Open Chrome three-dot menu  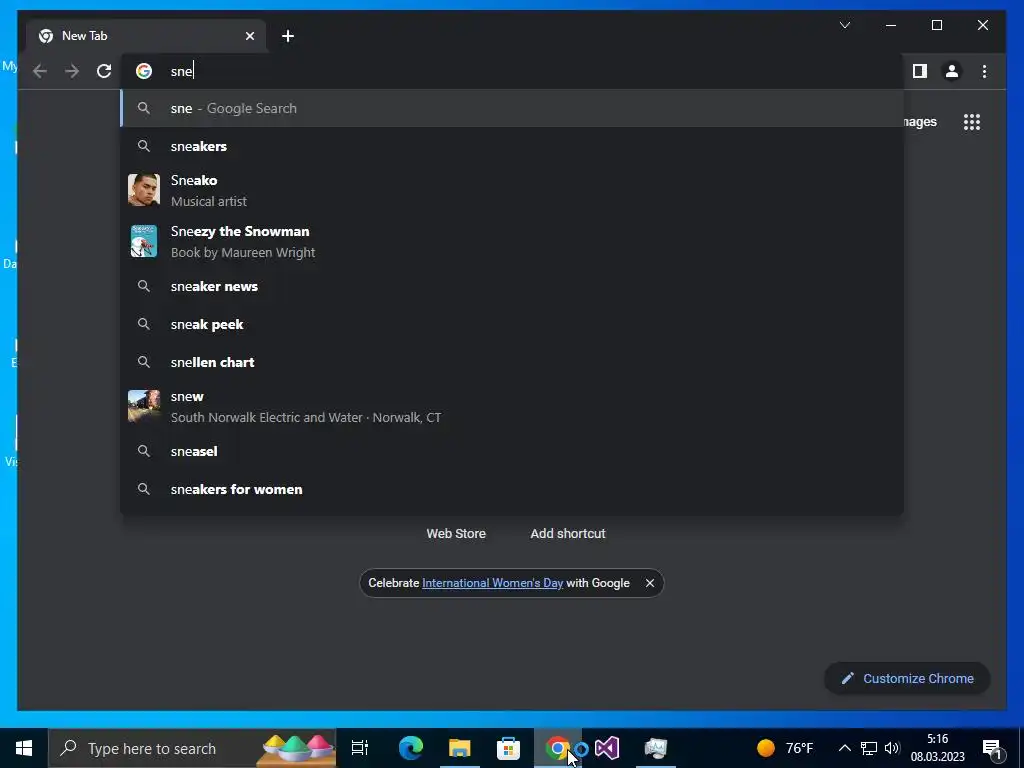[984, 71]
